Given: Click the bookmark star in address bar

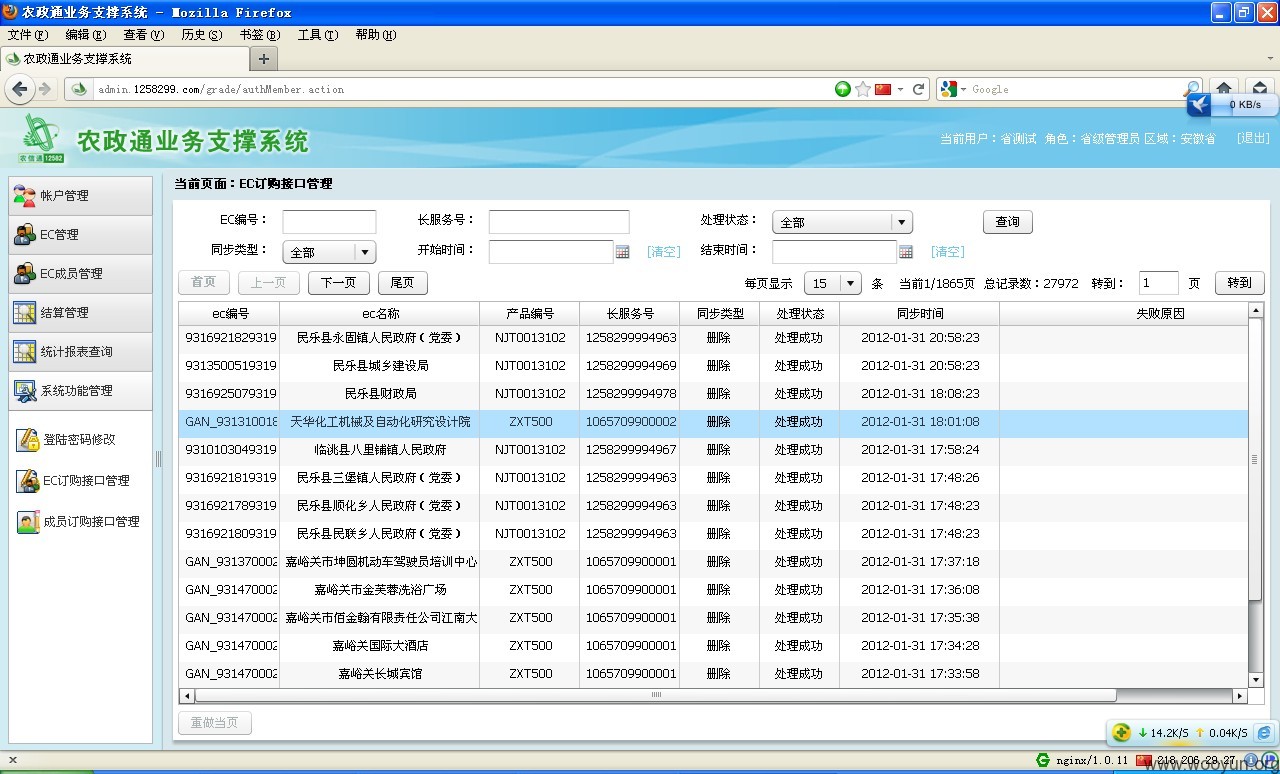Looking at the screenshot, I should (863, 89).
